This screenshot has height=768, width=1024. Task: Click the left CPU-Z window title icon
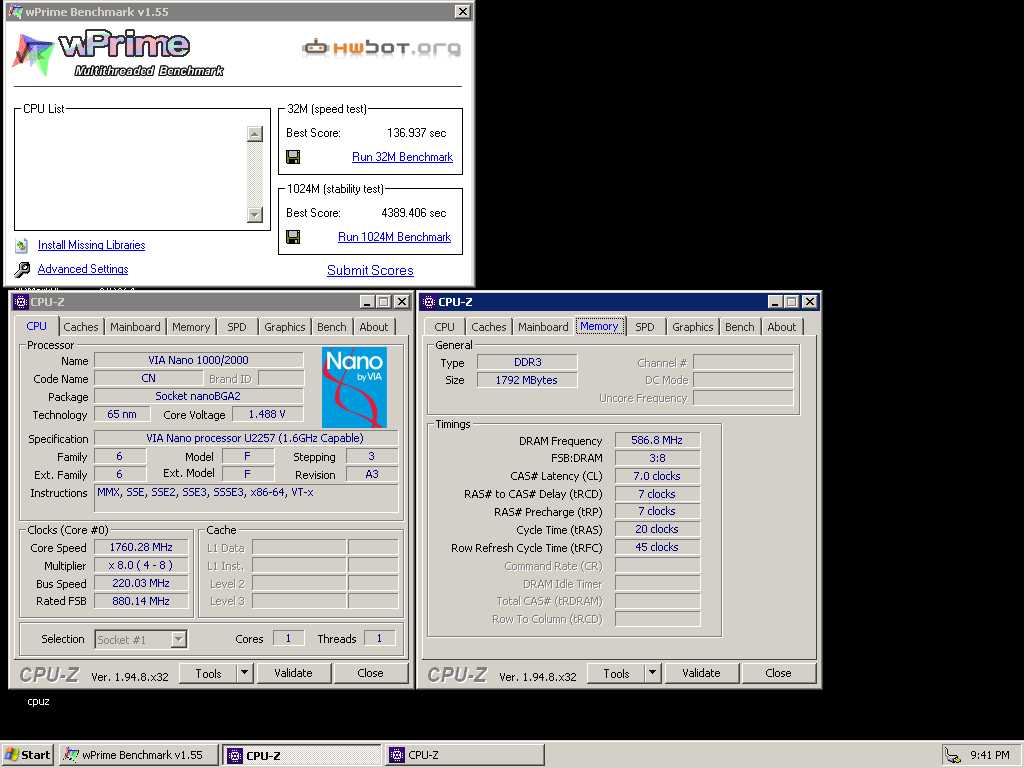22,302
